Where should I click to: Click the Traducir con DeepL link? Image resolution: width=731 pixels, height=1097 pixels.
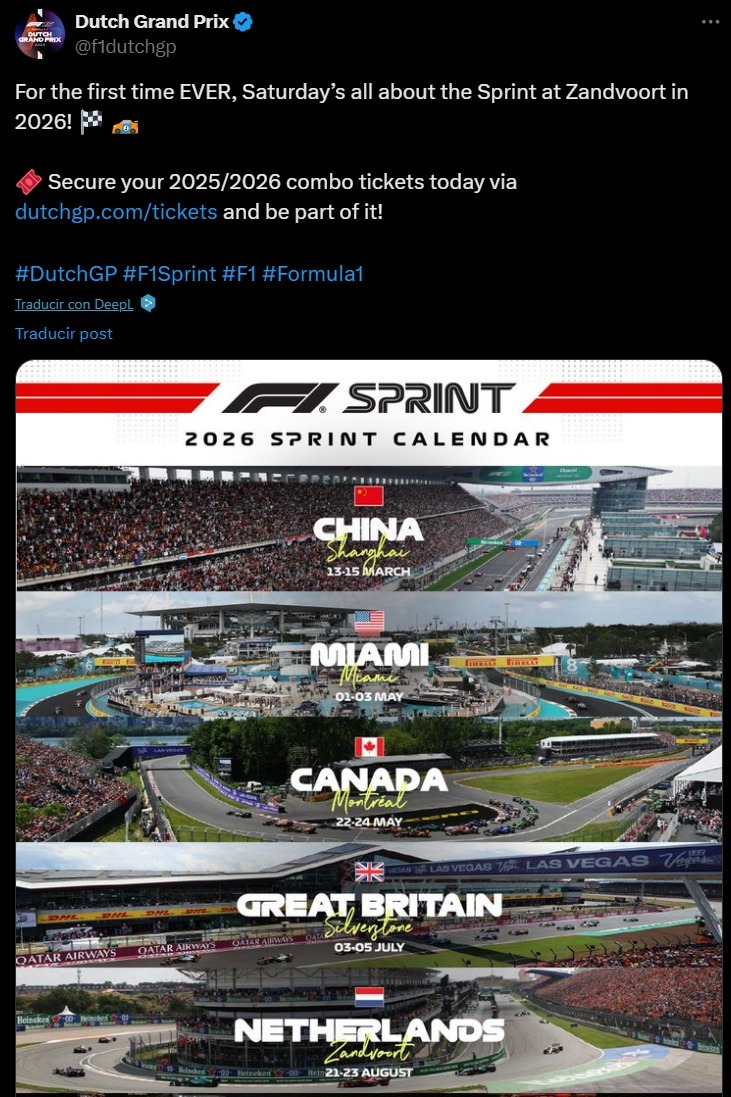75,304
